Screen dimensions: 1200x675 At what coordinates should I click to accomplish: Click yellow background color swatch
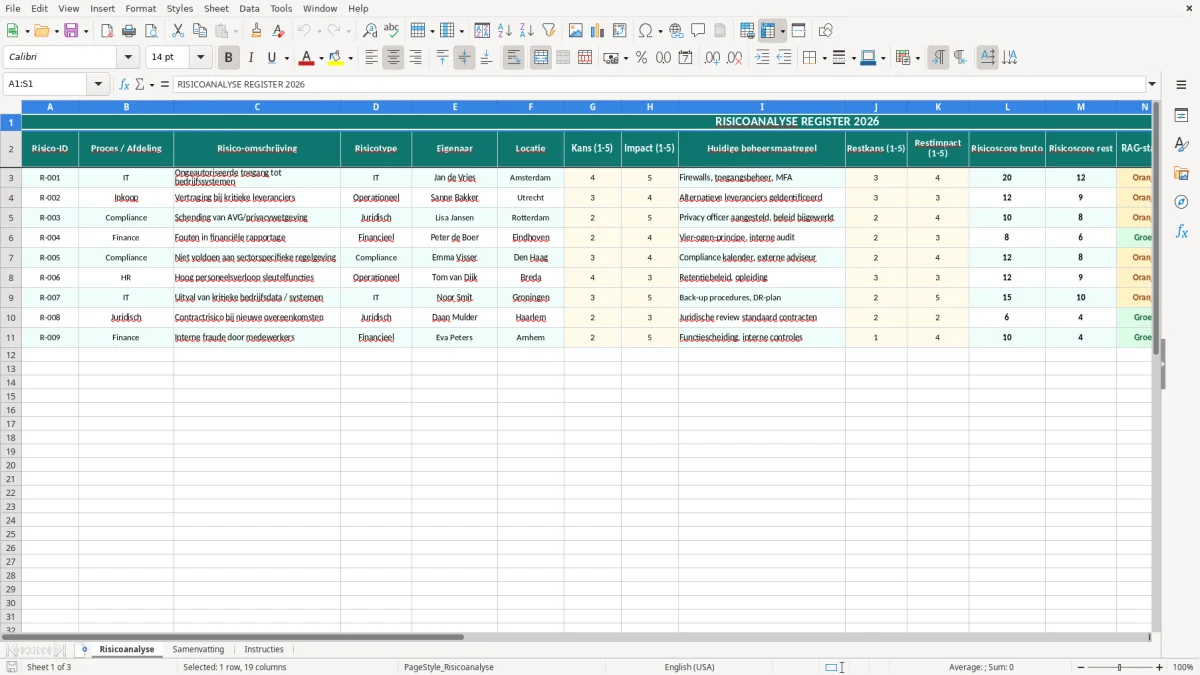[x=336, y=58]
